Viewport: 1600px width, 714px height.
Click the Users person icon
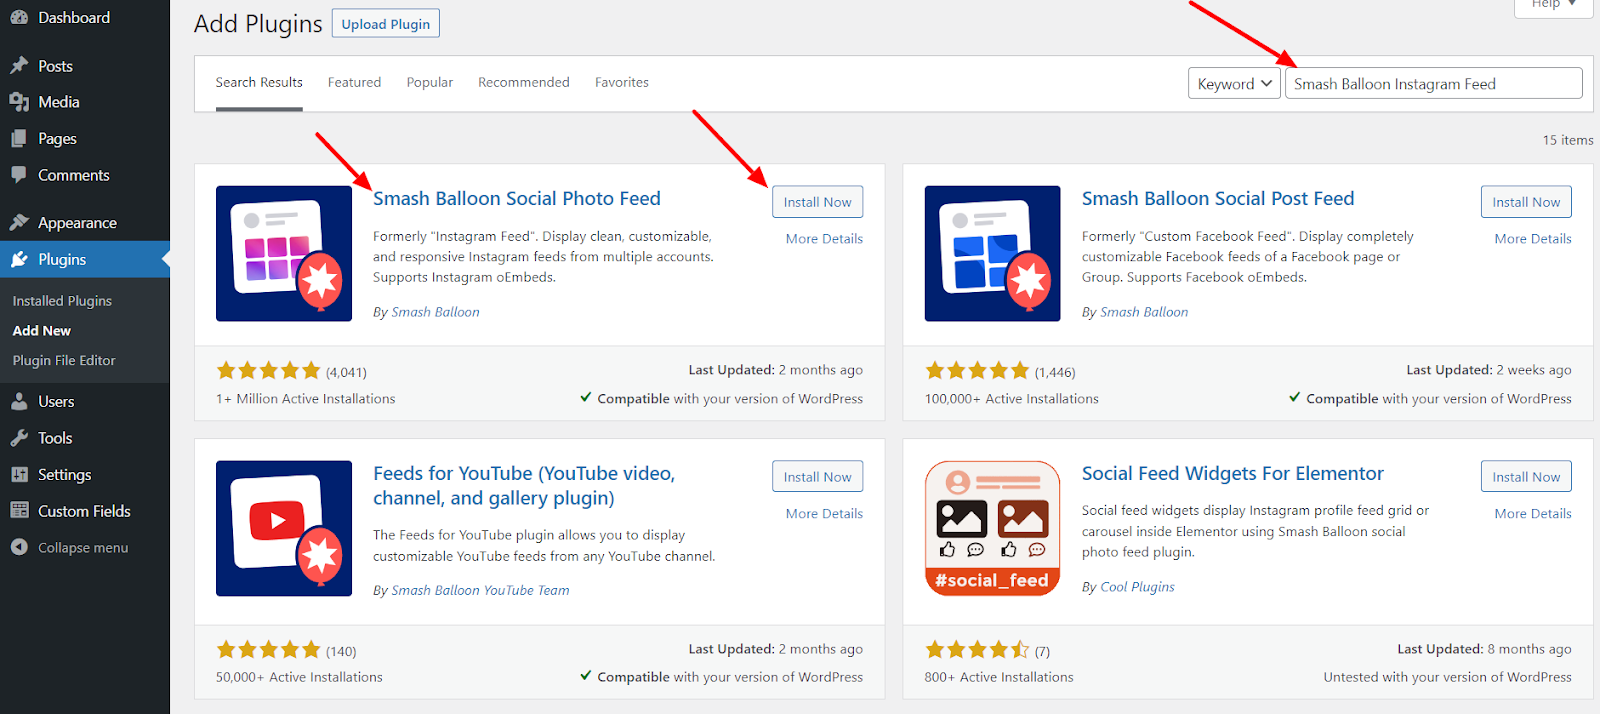pos(19,402)
